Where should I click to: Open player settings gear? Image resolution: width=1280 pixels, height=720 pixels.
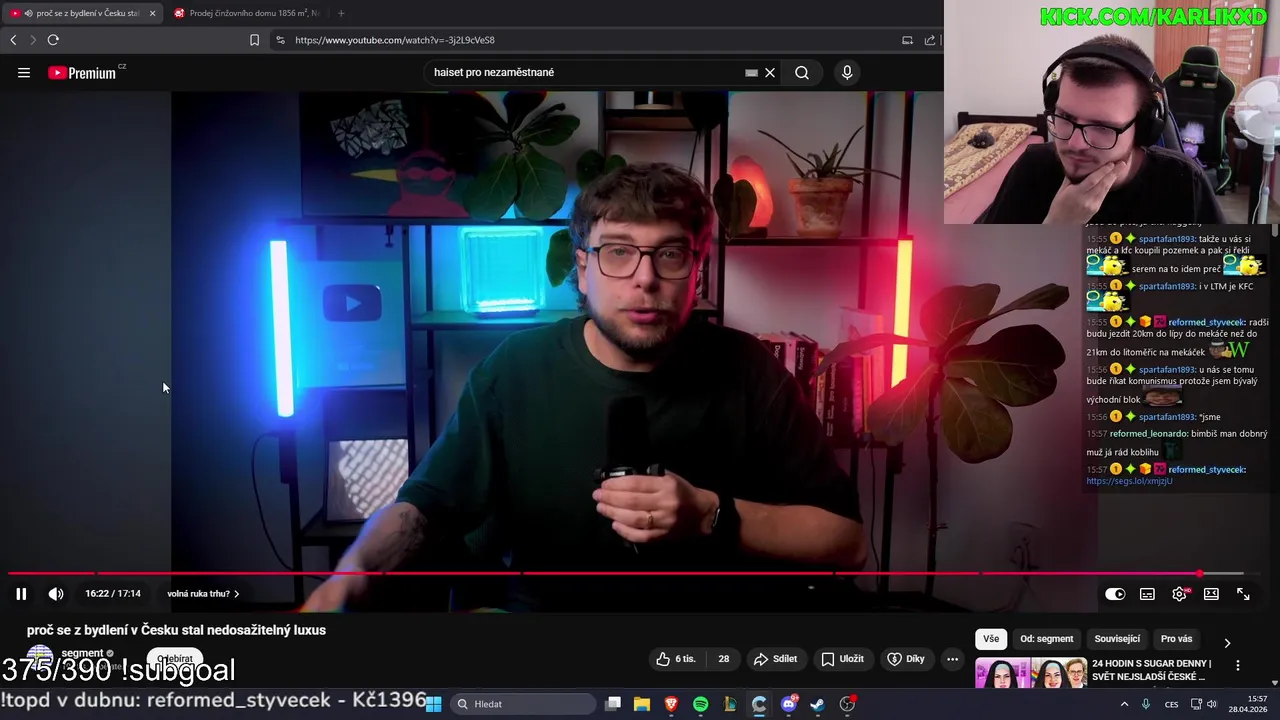point(1180,594)
